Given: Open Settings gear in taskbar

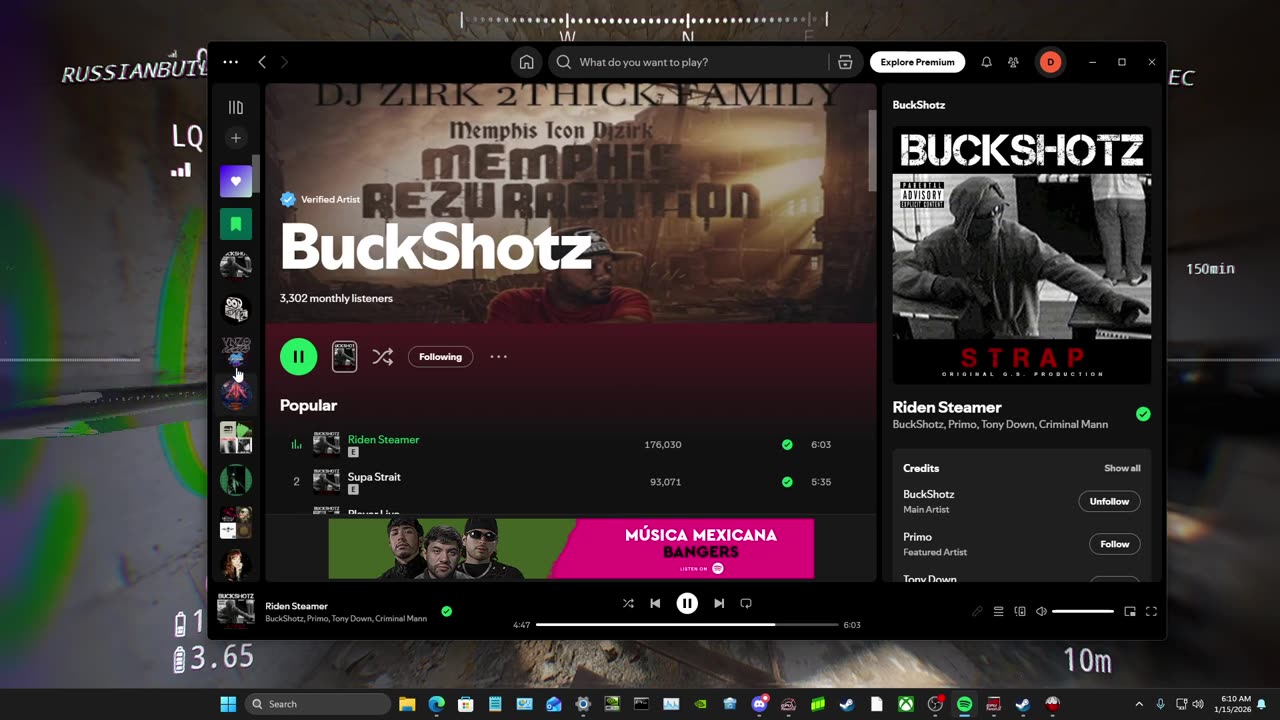Looking at the screenshot, I should pos(583,704).
